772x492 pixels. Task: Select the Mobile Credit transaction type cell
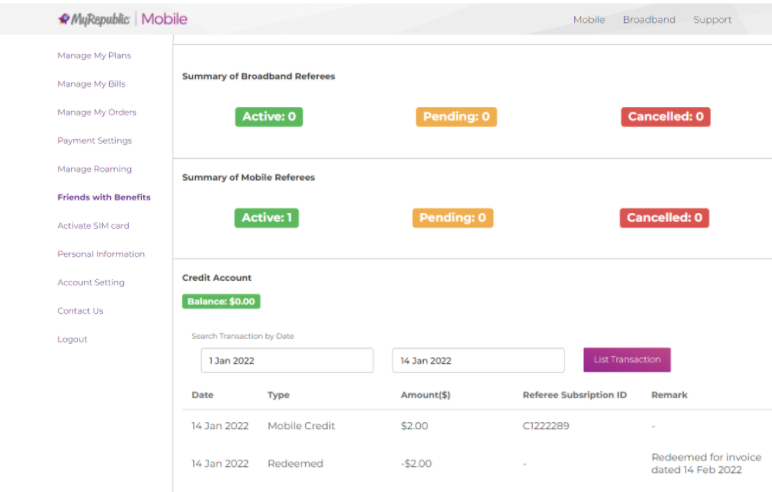tap(301, 426)
